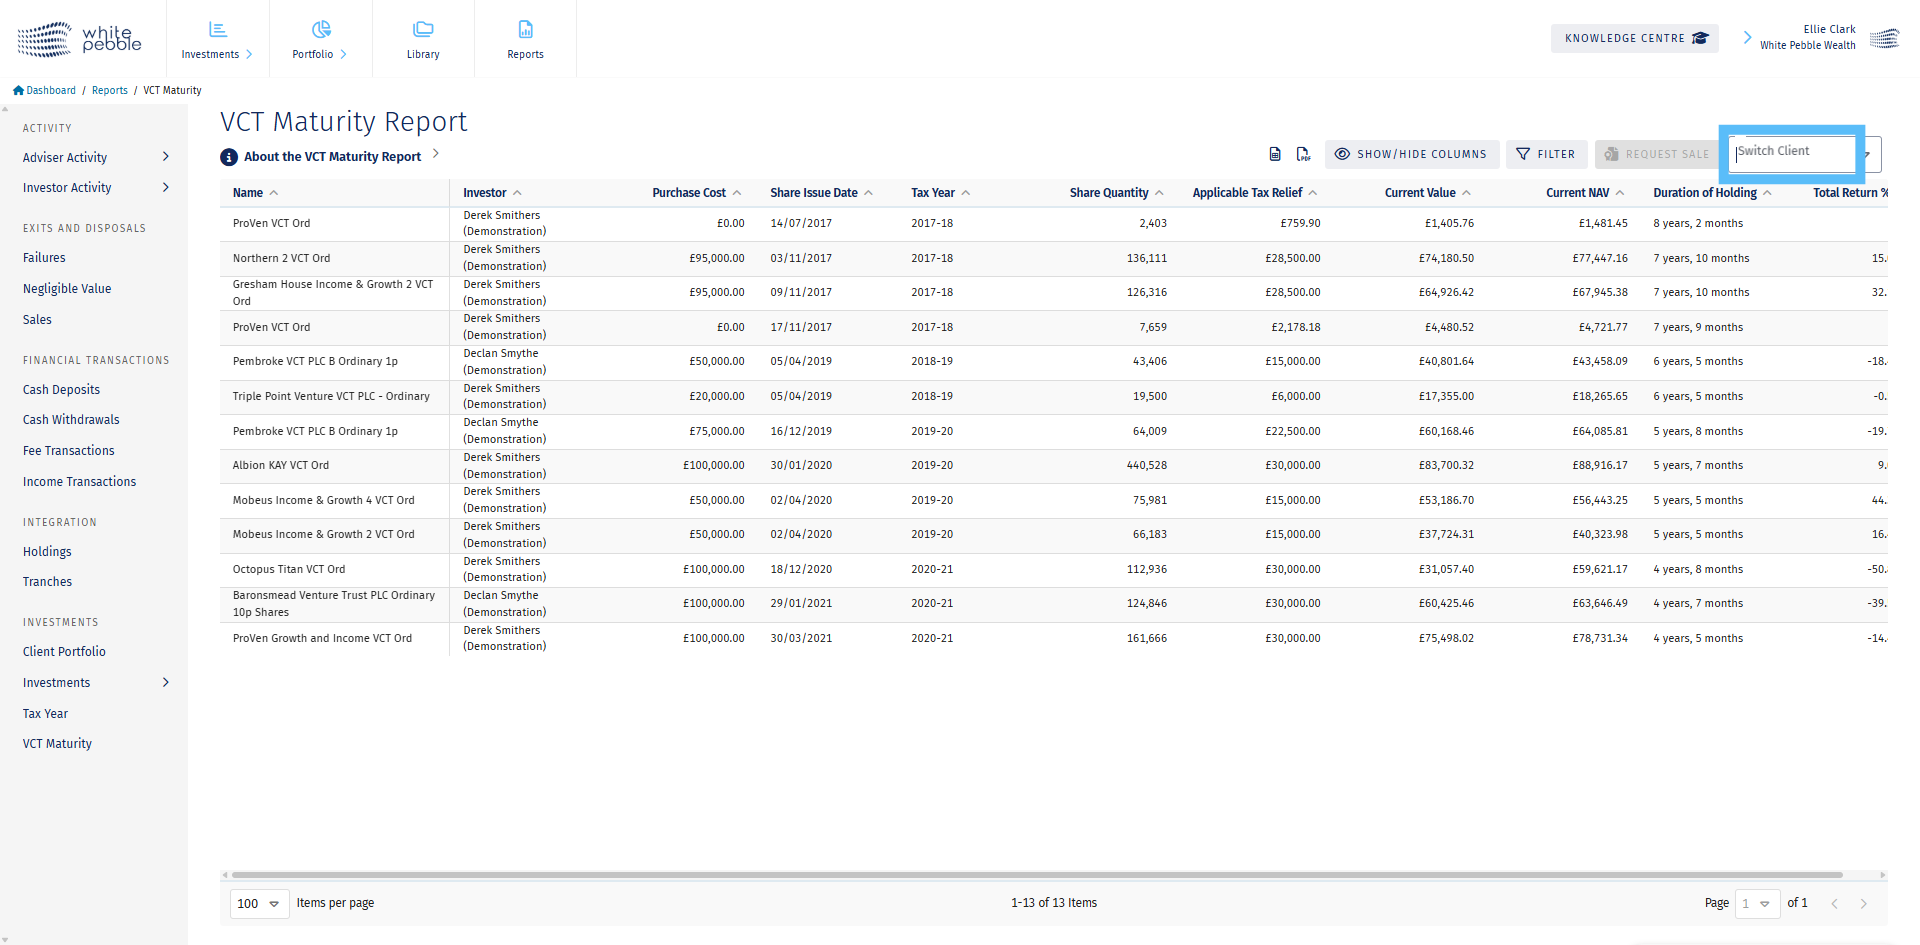The width and height of the screenshot is (1920, 945).
Task: Go to next page arrow in pagination
Action: point(1863,903)
